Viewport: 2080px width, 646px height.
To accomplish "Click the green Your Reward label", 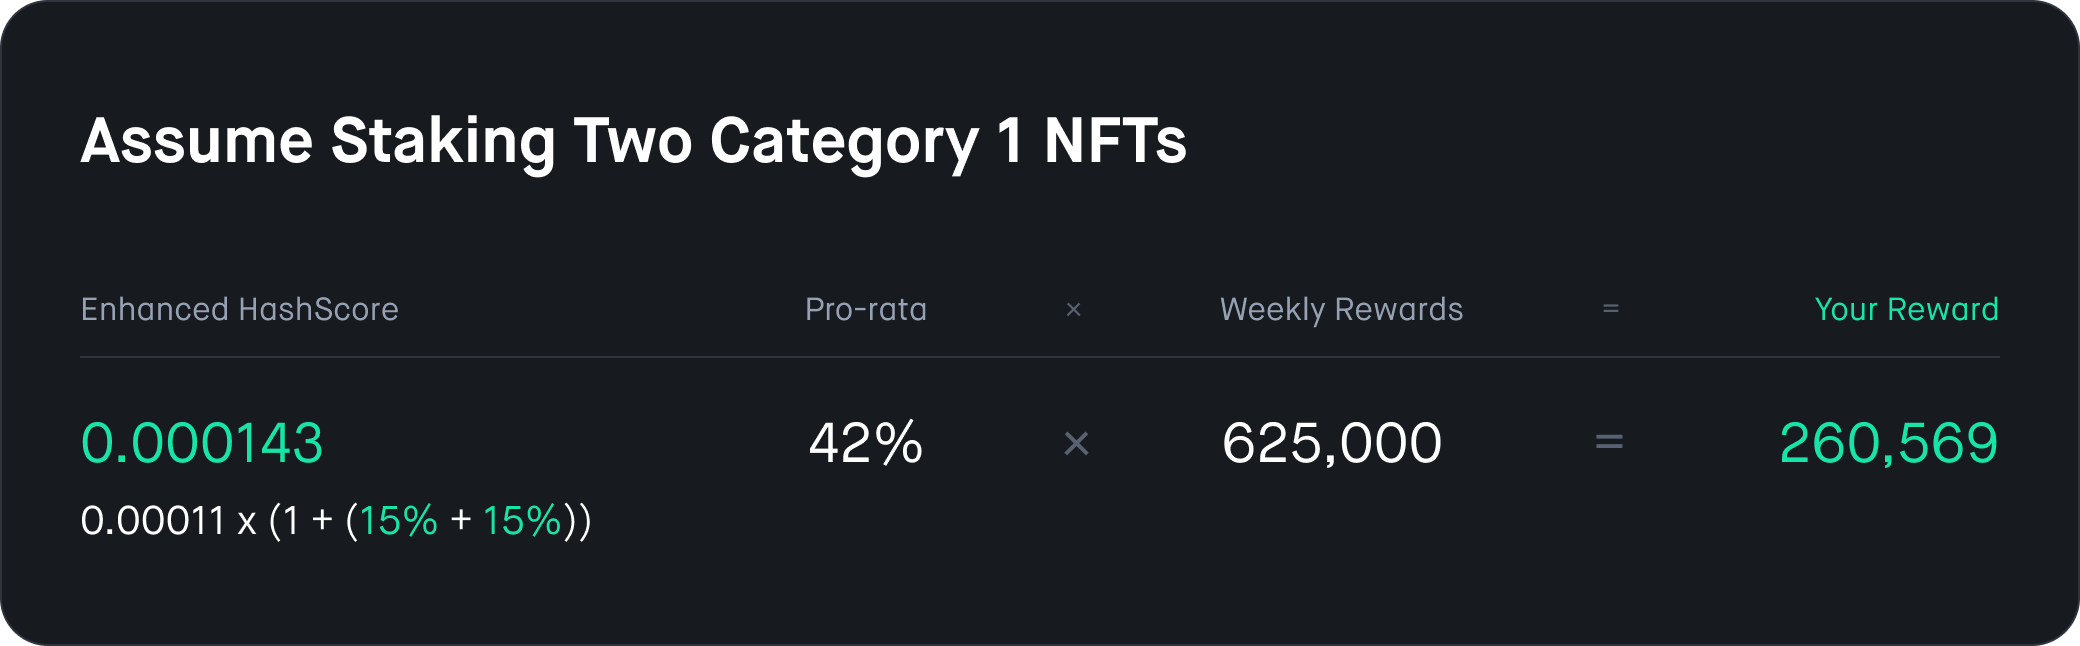I will point(1907,309).
